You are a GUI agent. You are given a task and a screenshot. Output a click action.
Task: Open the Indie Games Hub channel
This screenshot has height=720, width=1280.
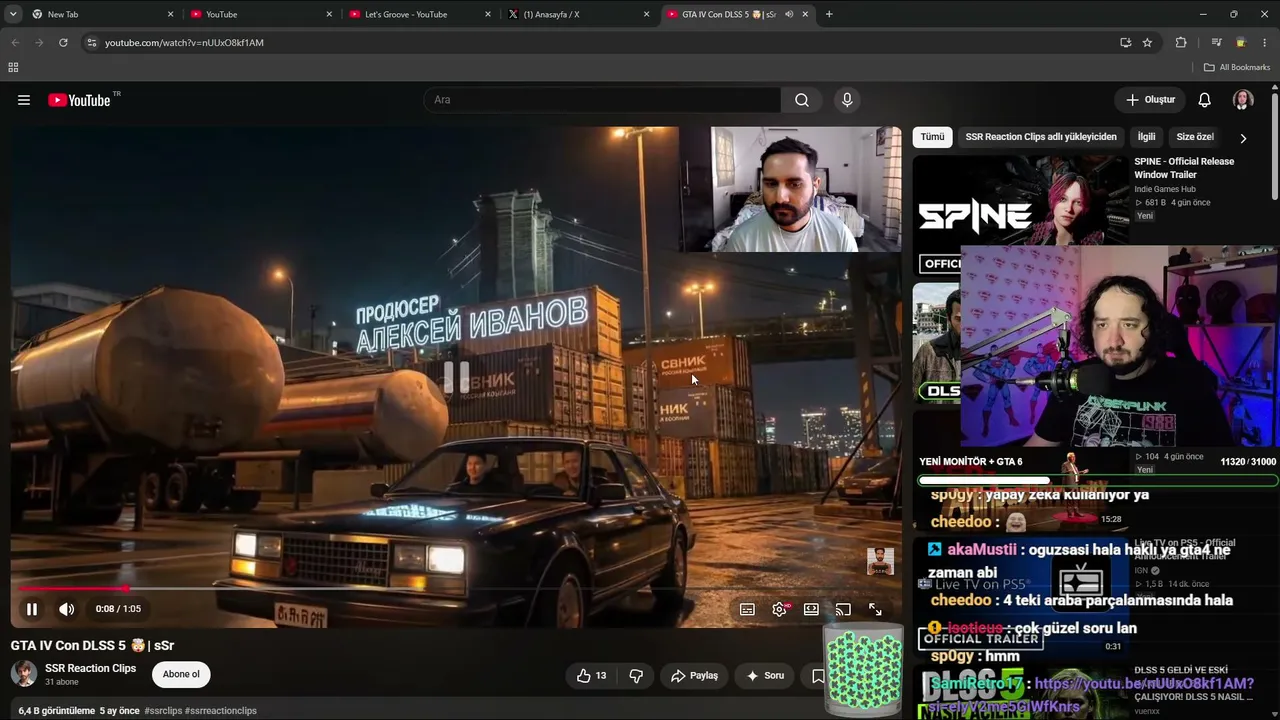click(x=1165, y=189)
